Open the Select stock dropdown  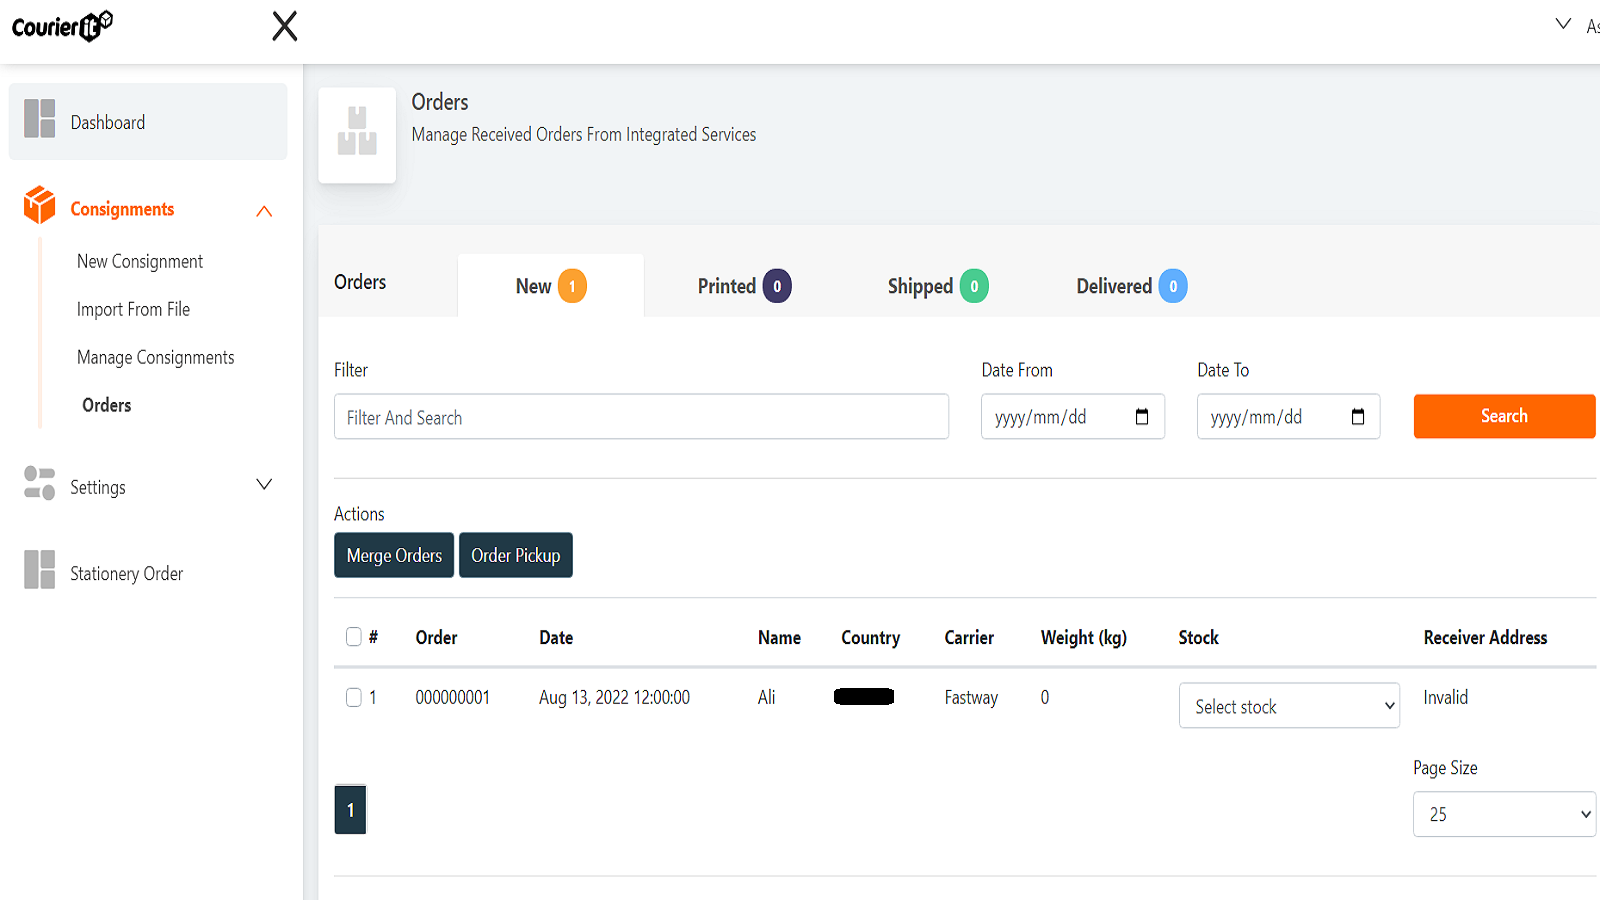click(x=1288, y=706)
